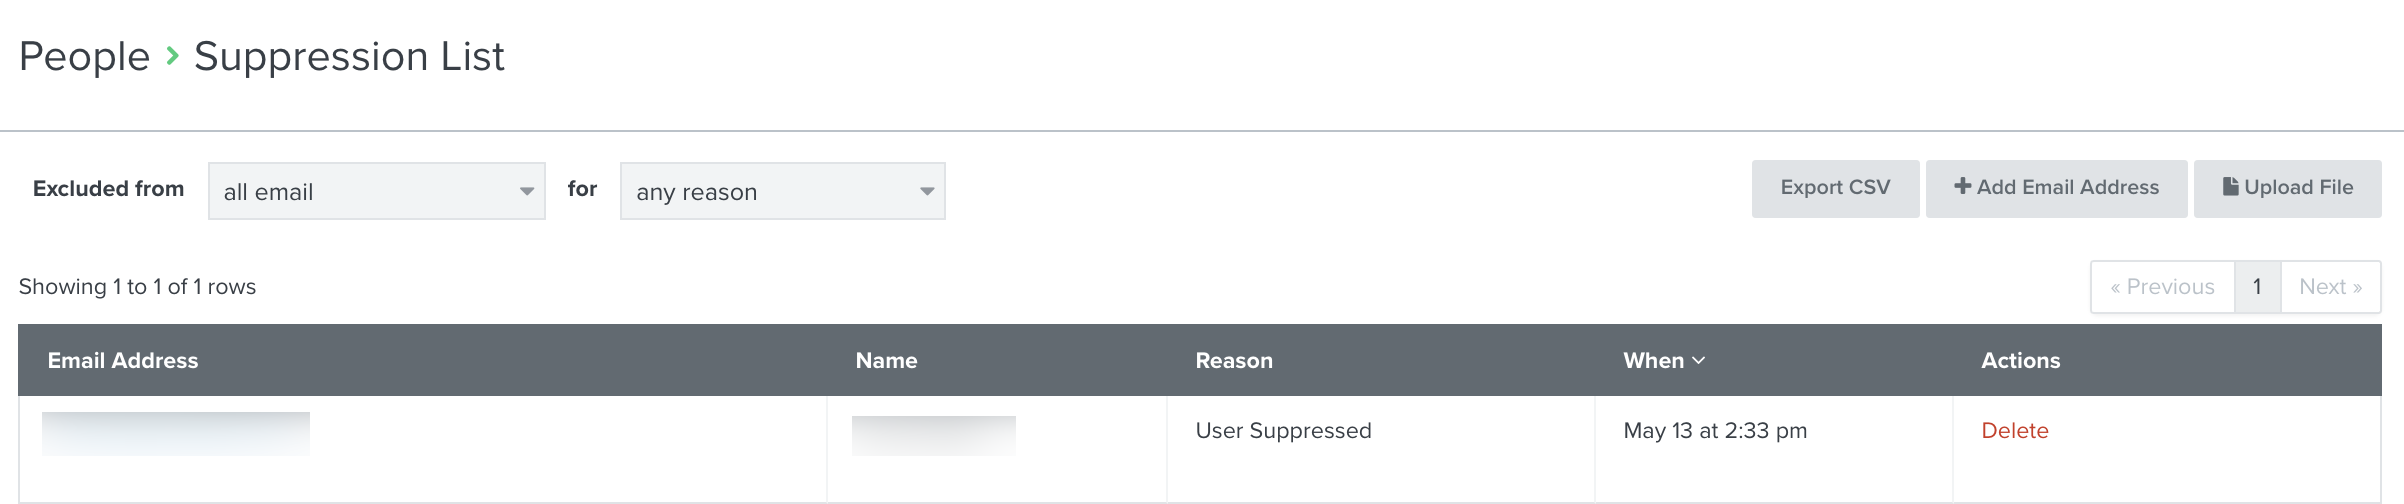Viewport: 2404px width, 504px height.
Task: Advance to the Next page of results
Action: pos(2330,287)
